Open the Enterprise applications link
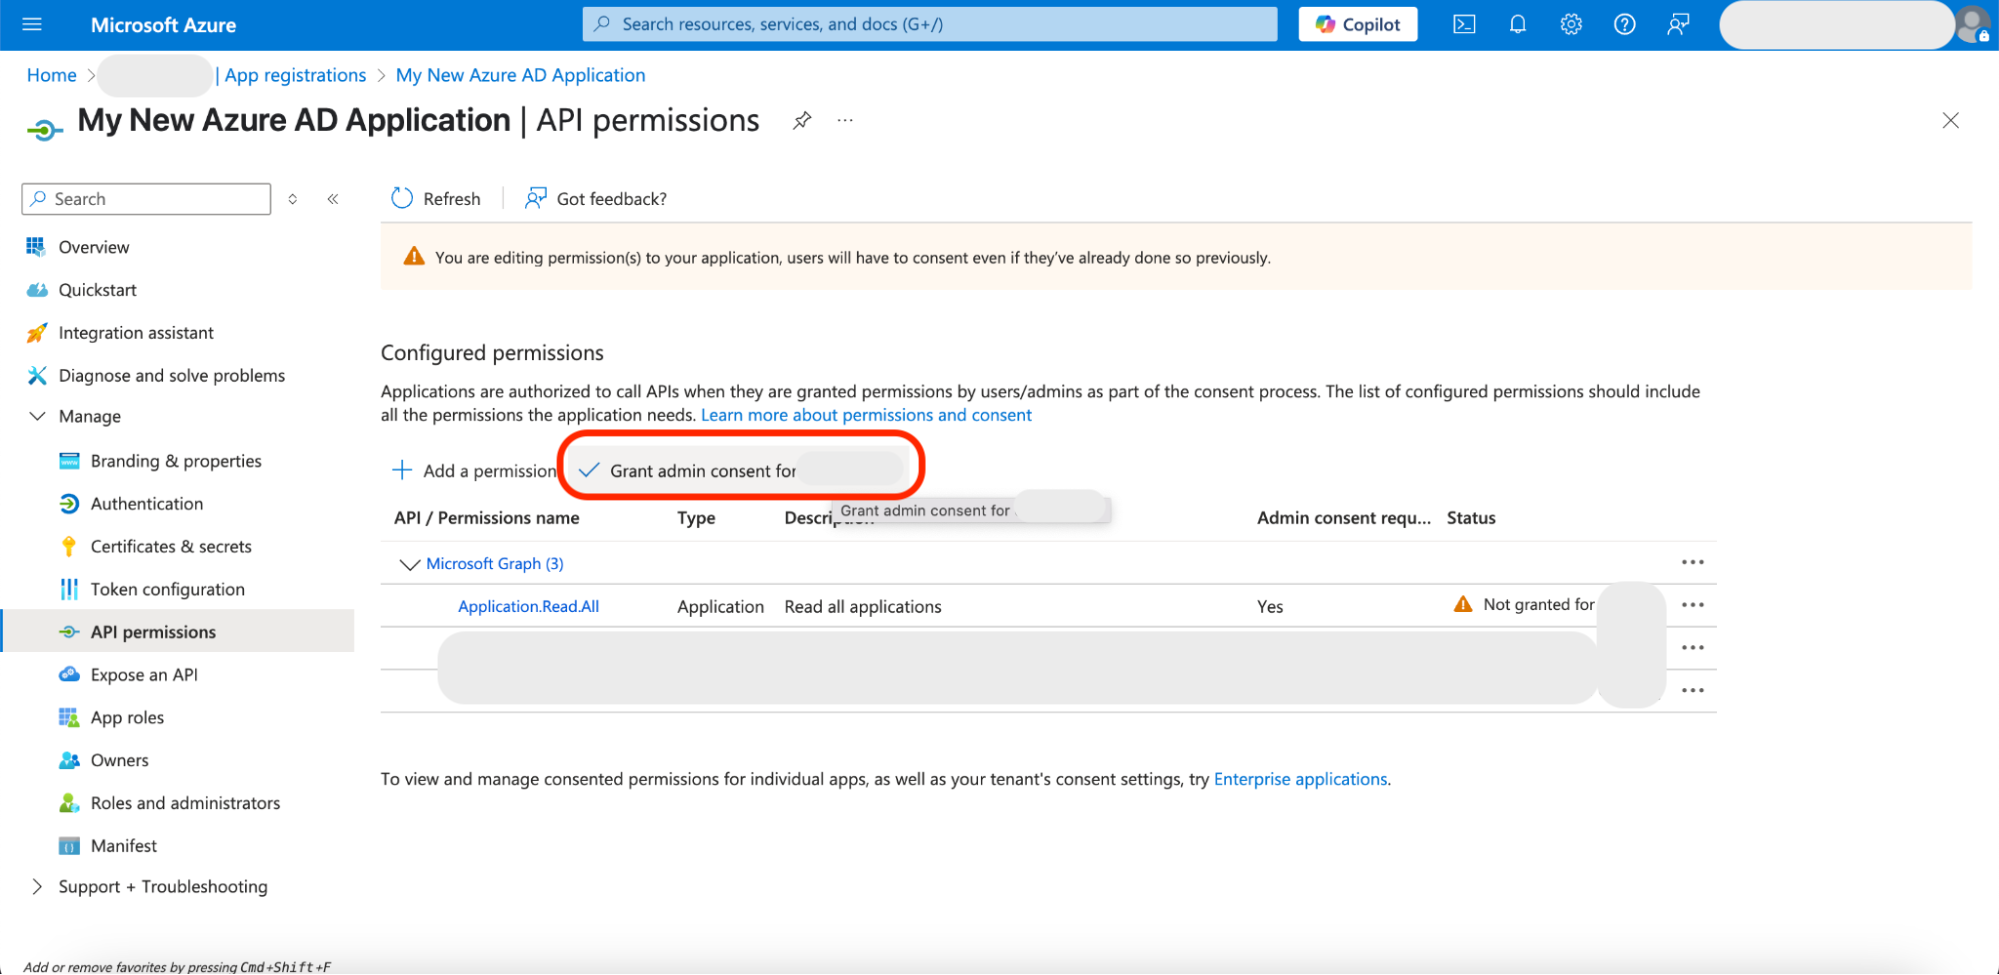The image size is (1999, 975). (x=1300, y=779)
